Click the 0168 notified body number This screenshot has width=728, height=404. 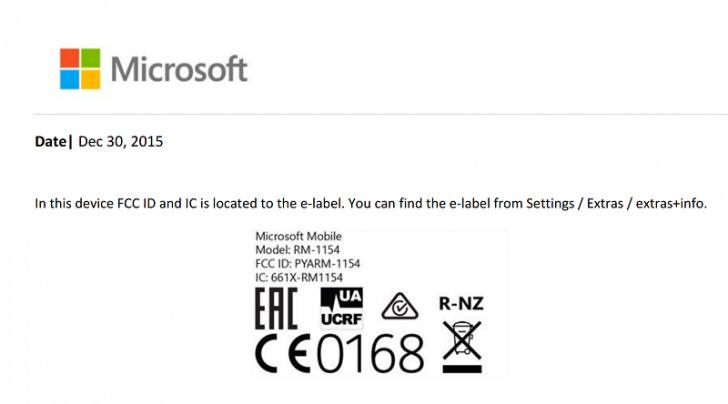(x=372, y=354)
